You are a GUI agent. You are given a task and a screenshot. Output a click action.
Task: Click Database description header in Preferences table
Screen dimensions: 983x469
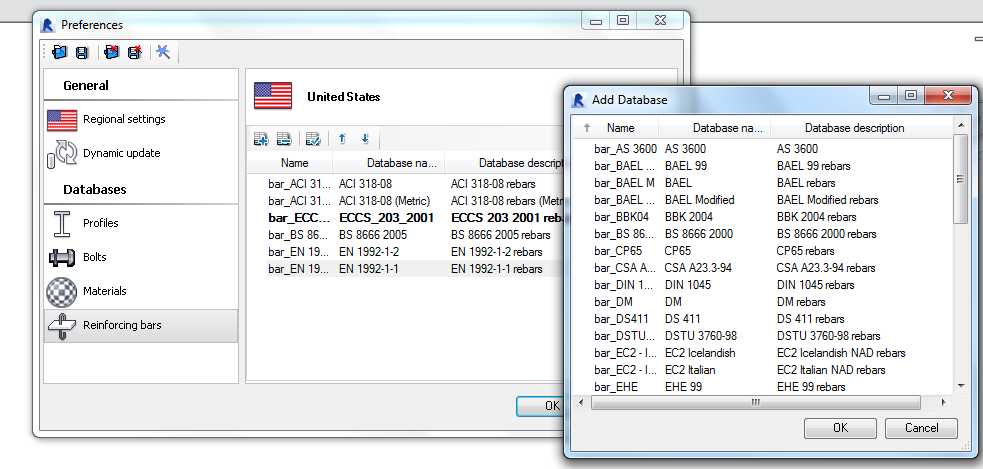pyautogui.click(x=505, y=163)
